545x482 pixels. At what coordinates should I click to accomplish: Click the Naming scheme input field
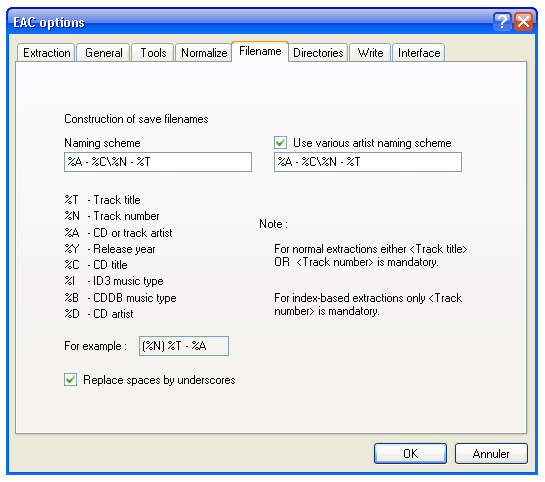coord(158,162)
